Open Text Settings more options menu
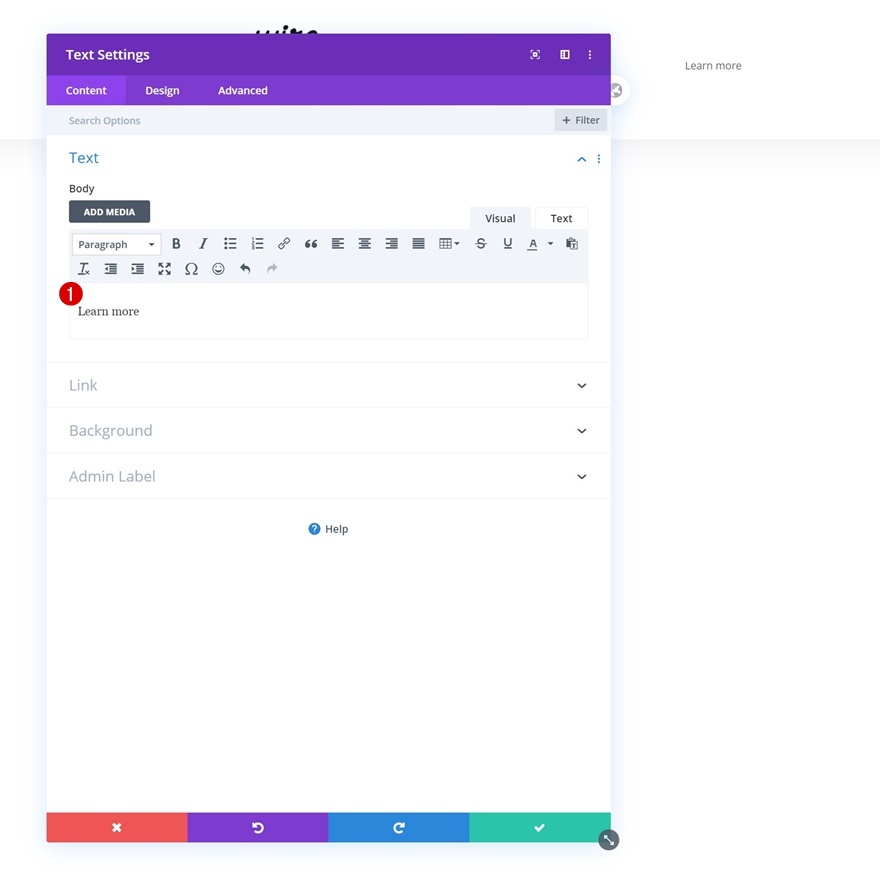This screenshot has height=883, width=880. 589,55
